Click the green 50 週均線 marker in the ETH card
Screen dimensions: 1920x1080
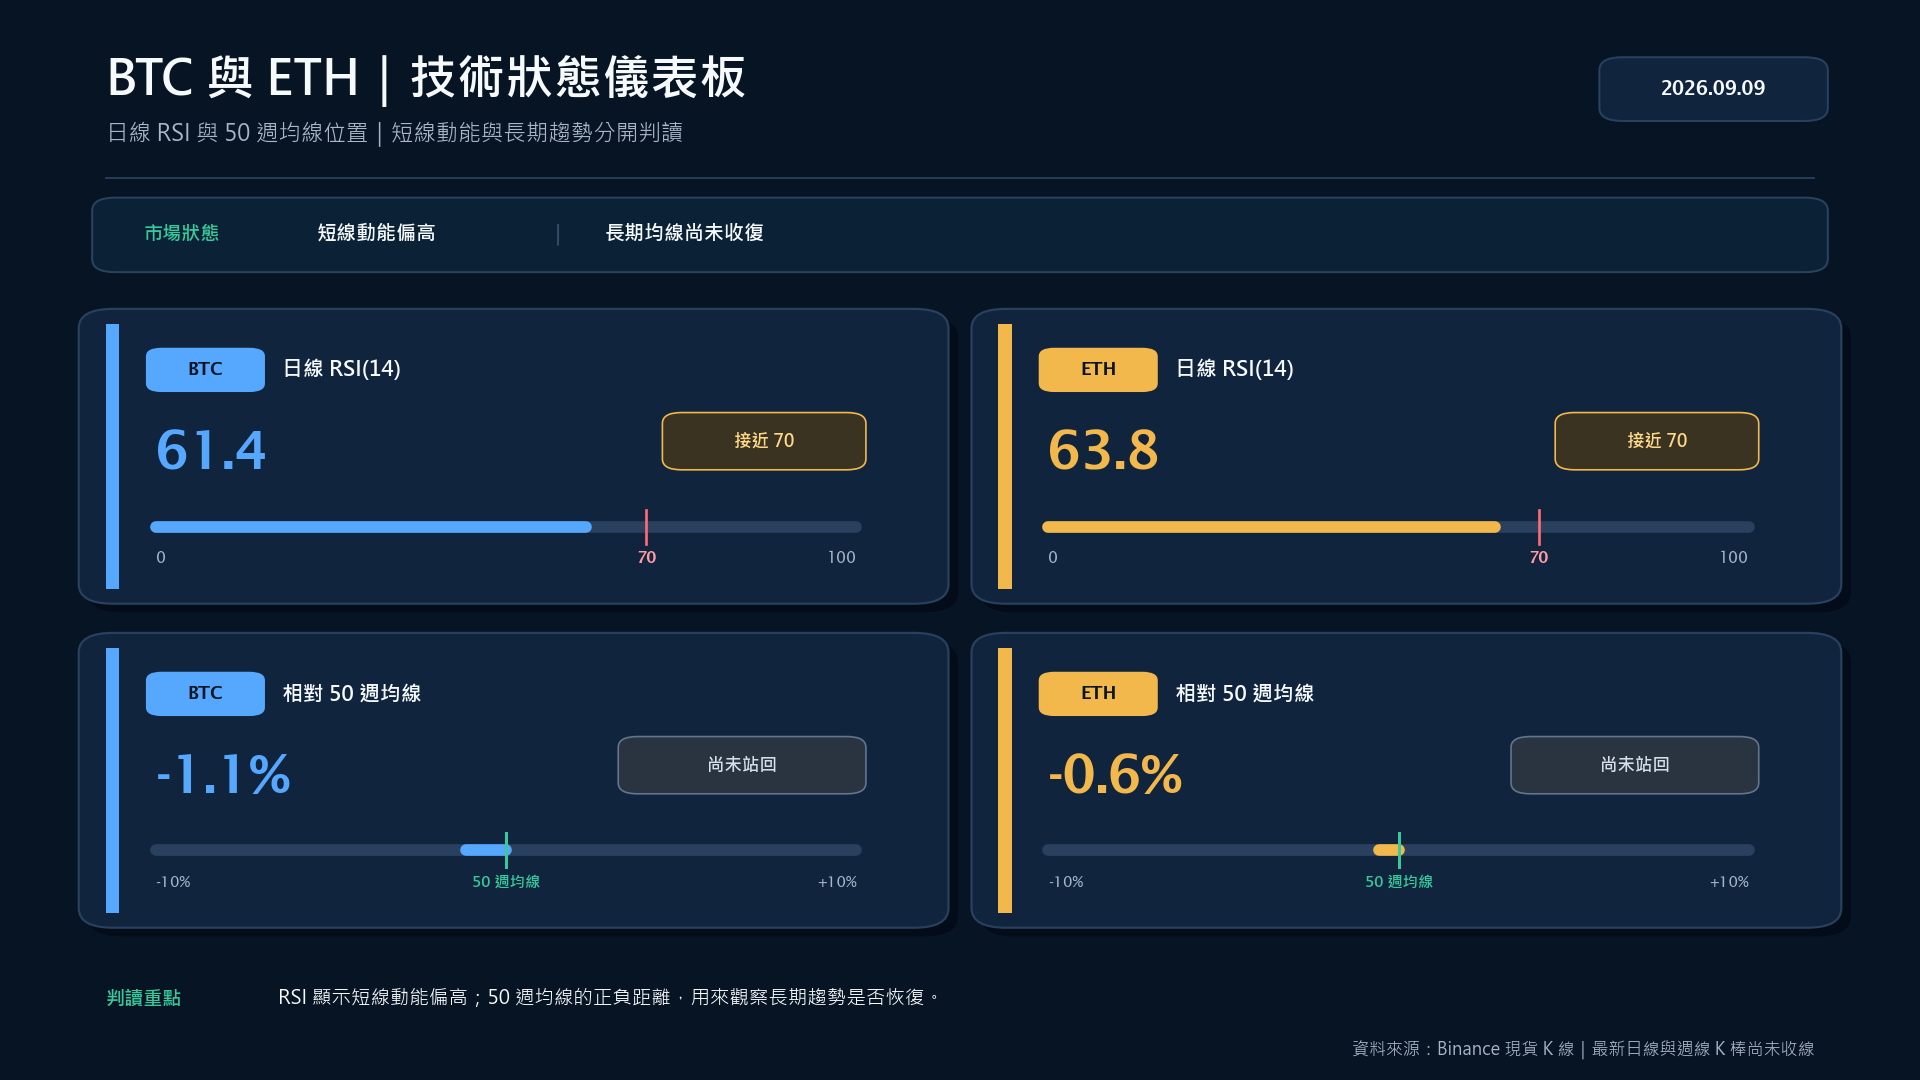[1399, 850]
